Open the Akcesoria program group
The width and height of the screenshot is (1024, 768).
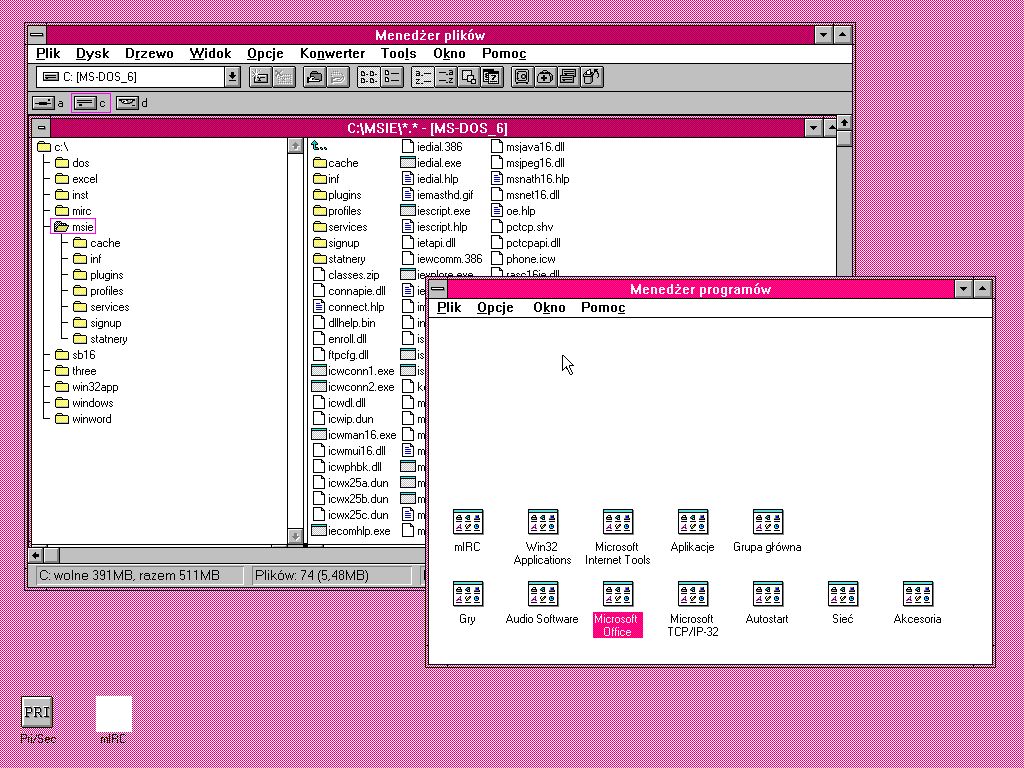[x=917, y=593]
